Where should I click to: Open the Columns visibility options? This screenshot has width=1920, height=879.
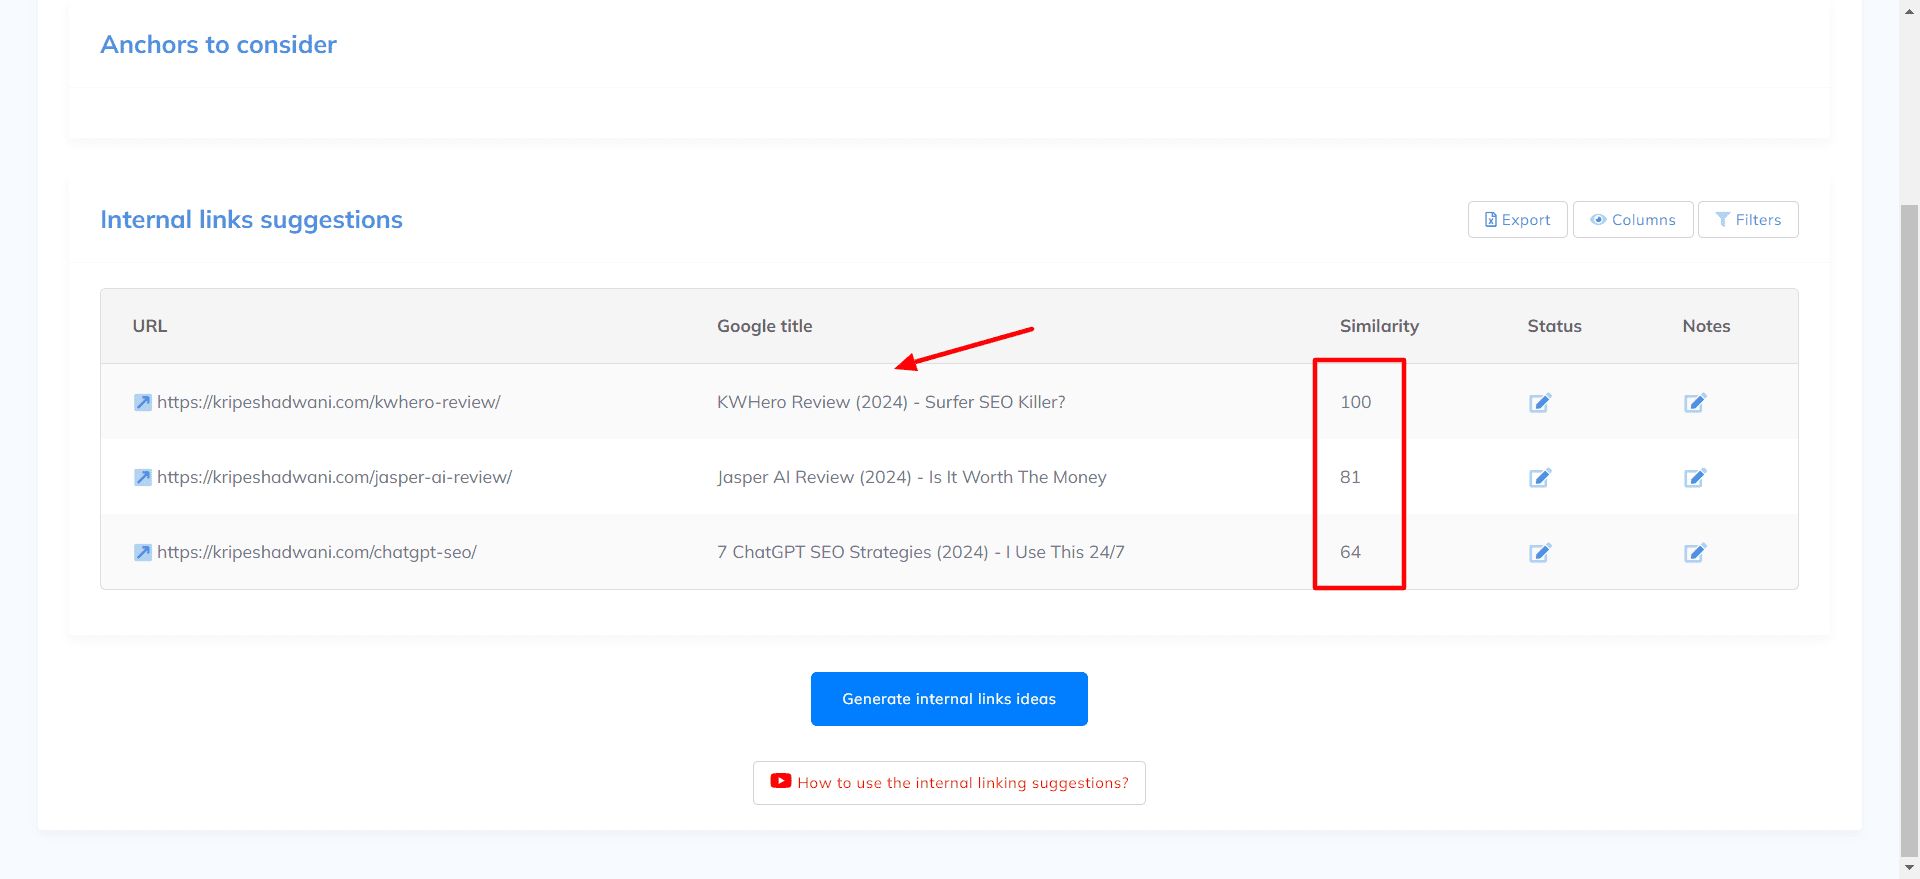pos(1632,220)
